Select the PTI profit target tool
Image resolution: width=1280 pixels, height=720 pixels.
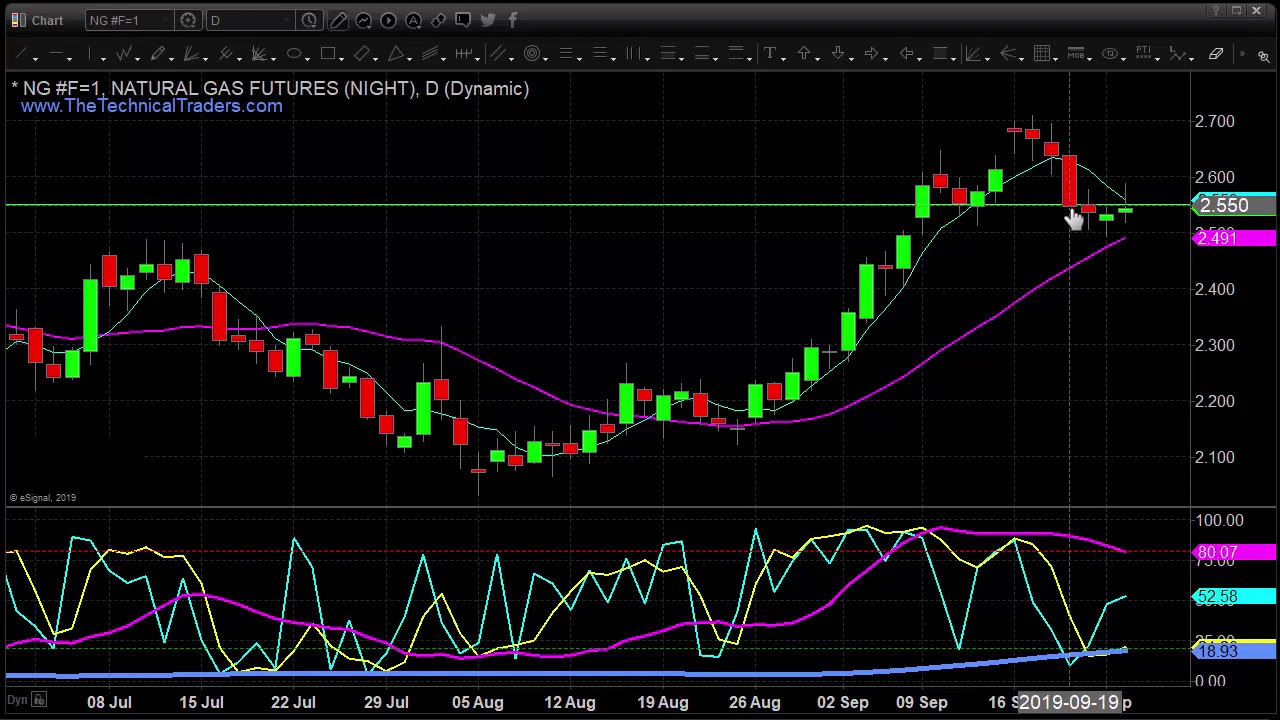point(1144,54)
